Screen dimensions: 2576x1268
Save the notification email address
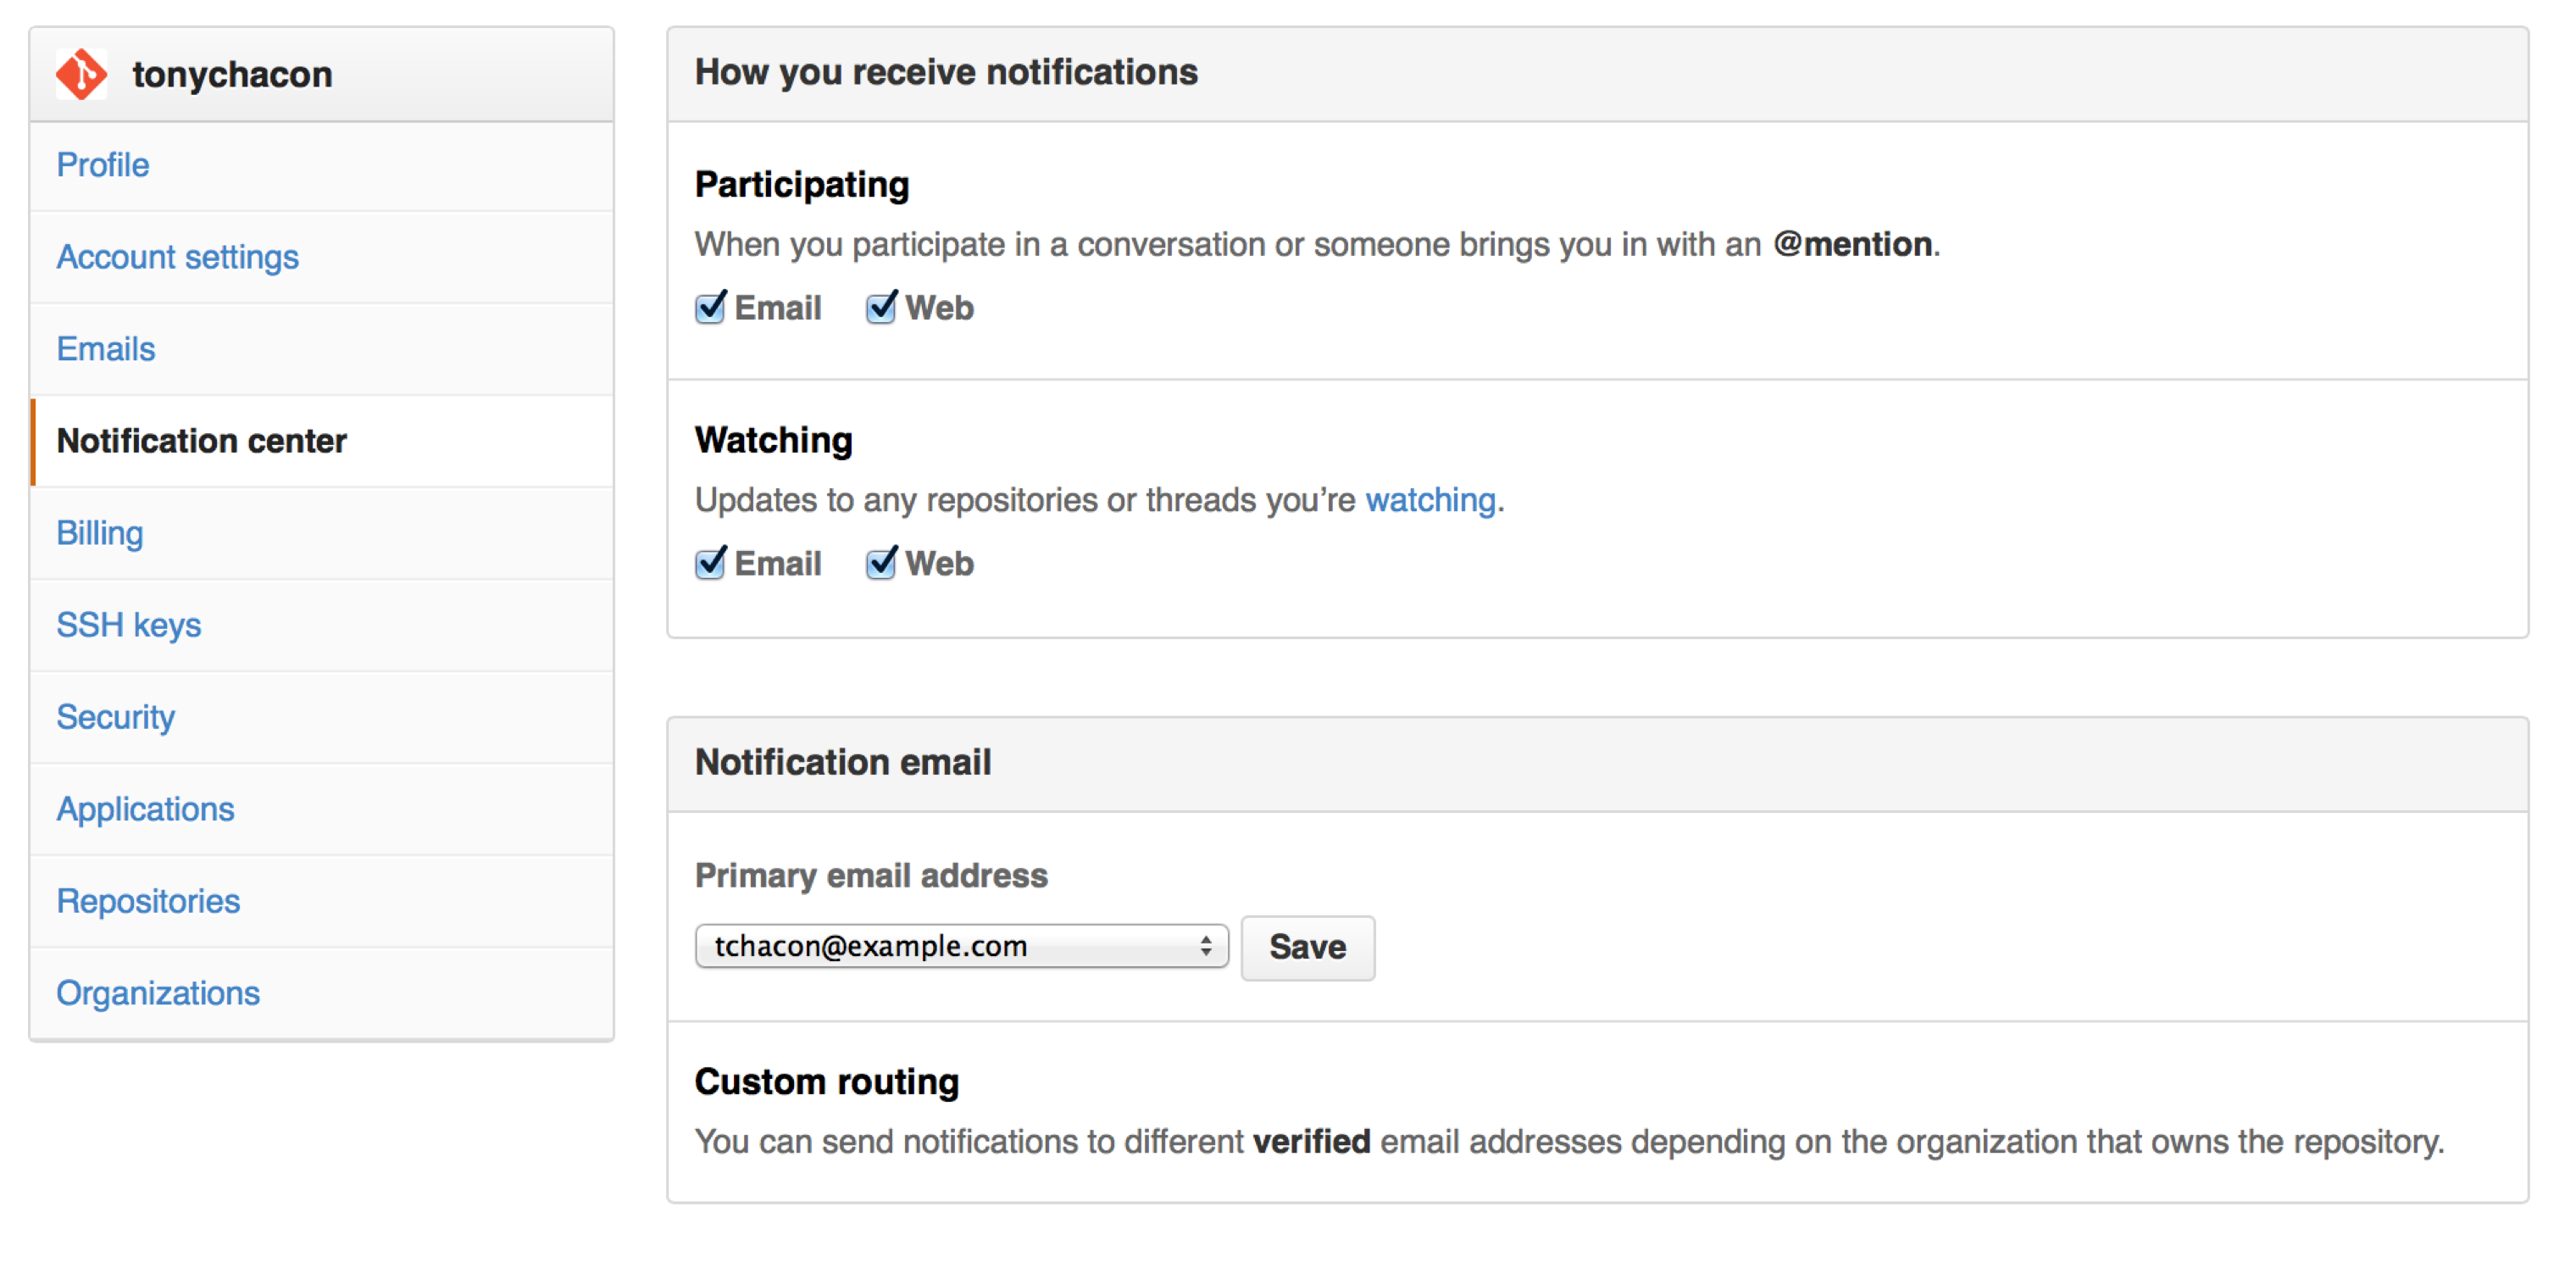[x=1307, y=944]
